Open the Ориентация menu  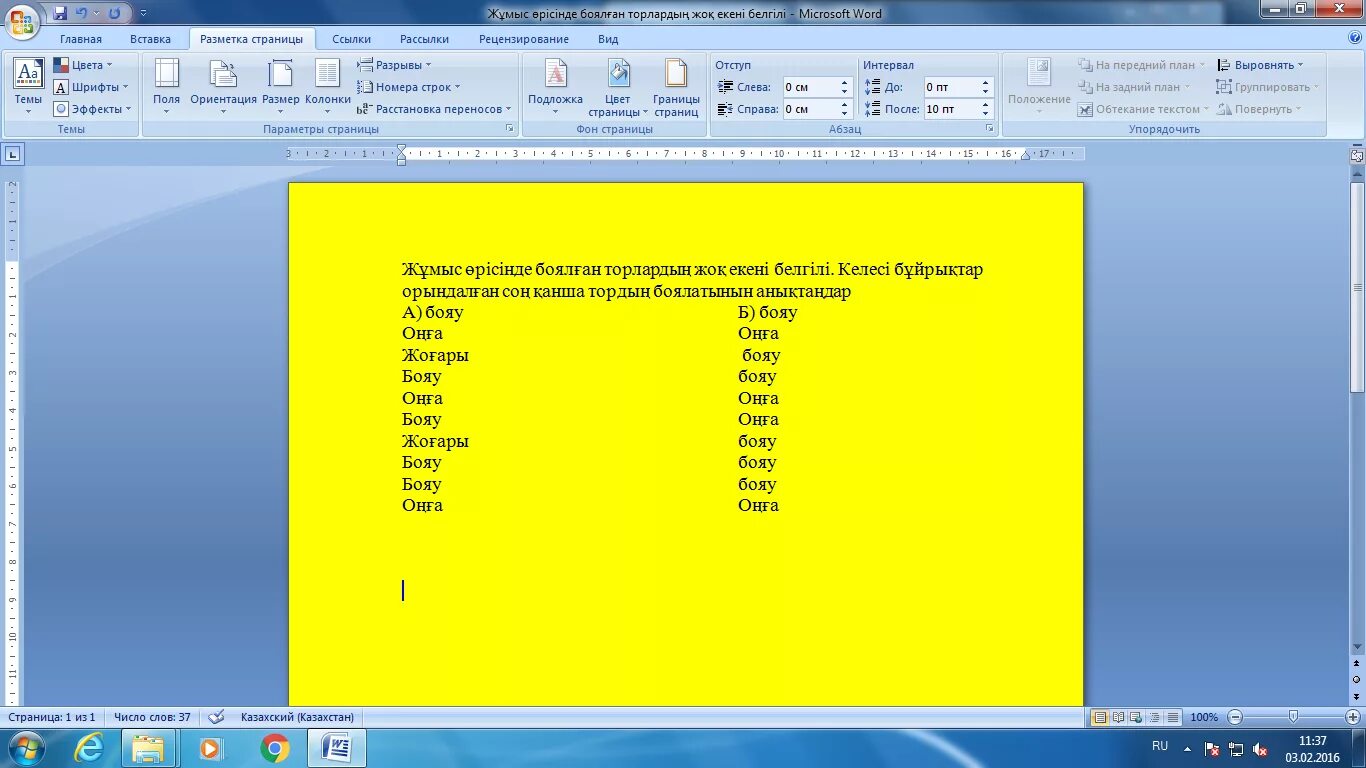[223, 86]
